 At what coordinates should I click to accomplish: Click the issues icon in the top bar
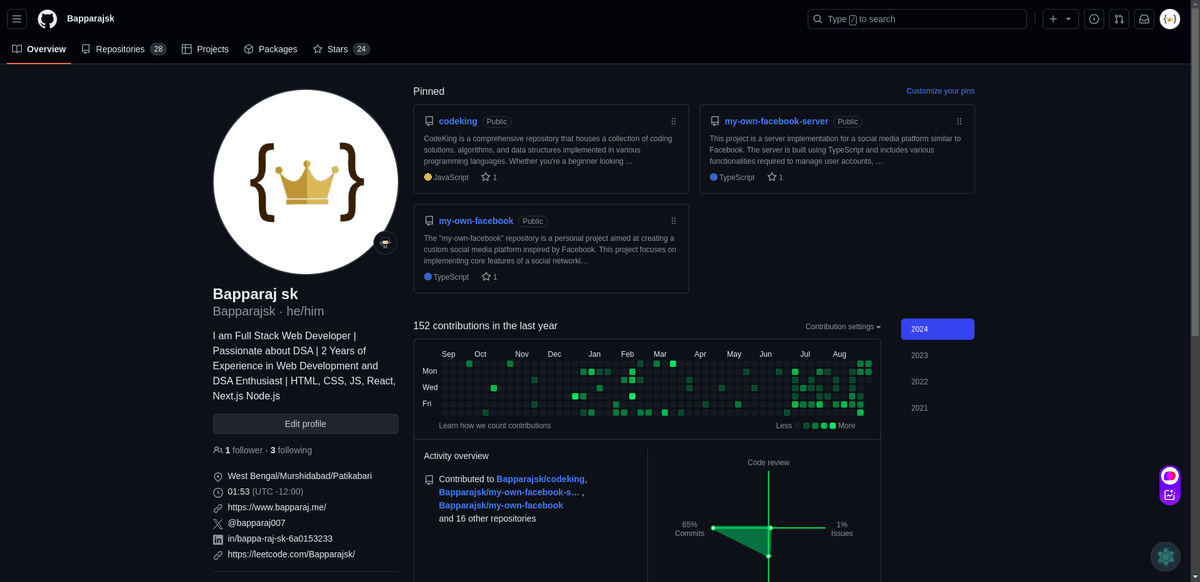coord(1092,19)
